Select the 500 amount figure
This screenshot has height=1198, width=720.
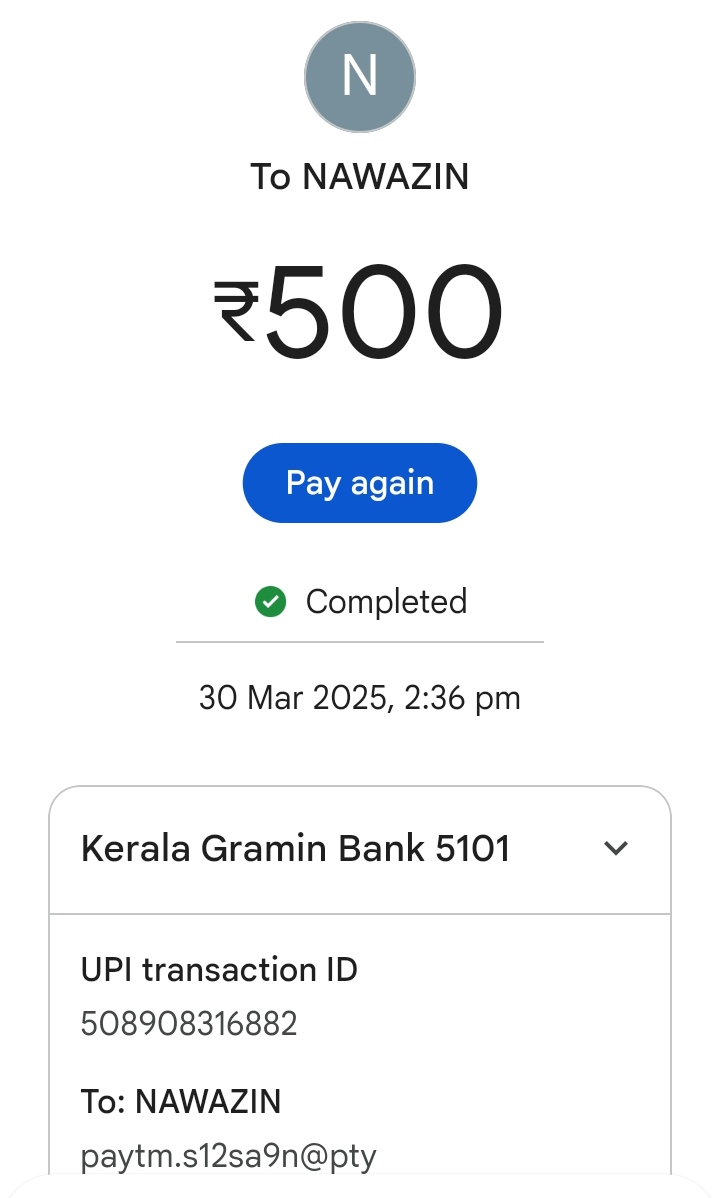tap(384, 312)
